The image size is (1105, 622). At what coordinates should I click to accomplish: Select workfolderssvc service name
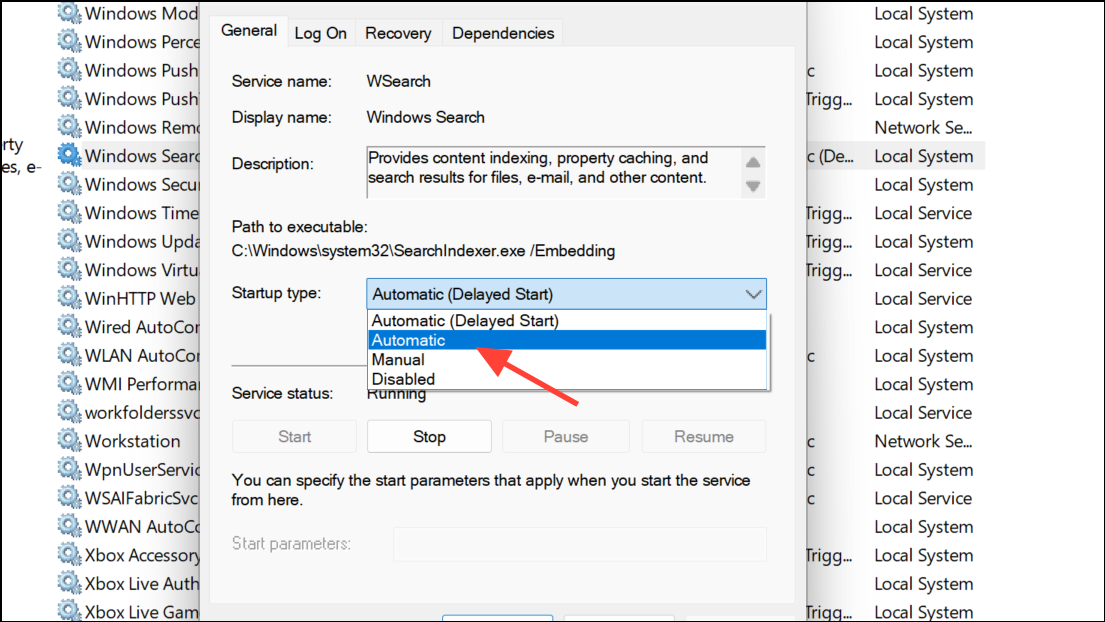click(x=142, y=413)
